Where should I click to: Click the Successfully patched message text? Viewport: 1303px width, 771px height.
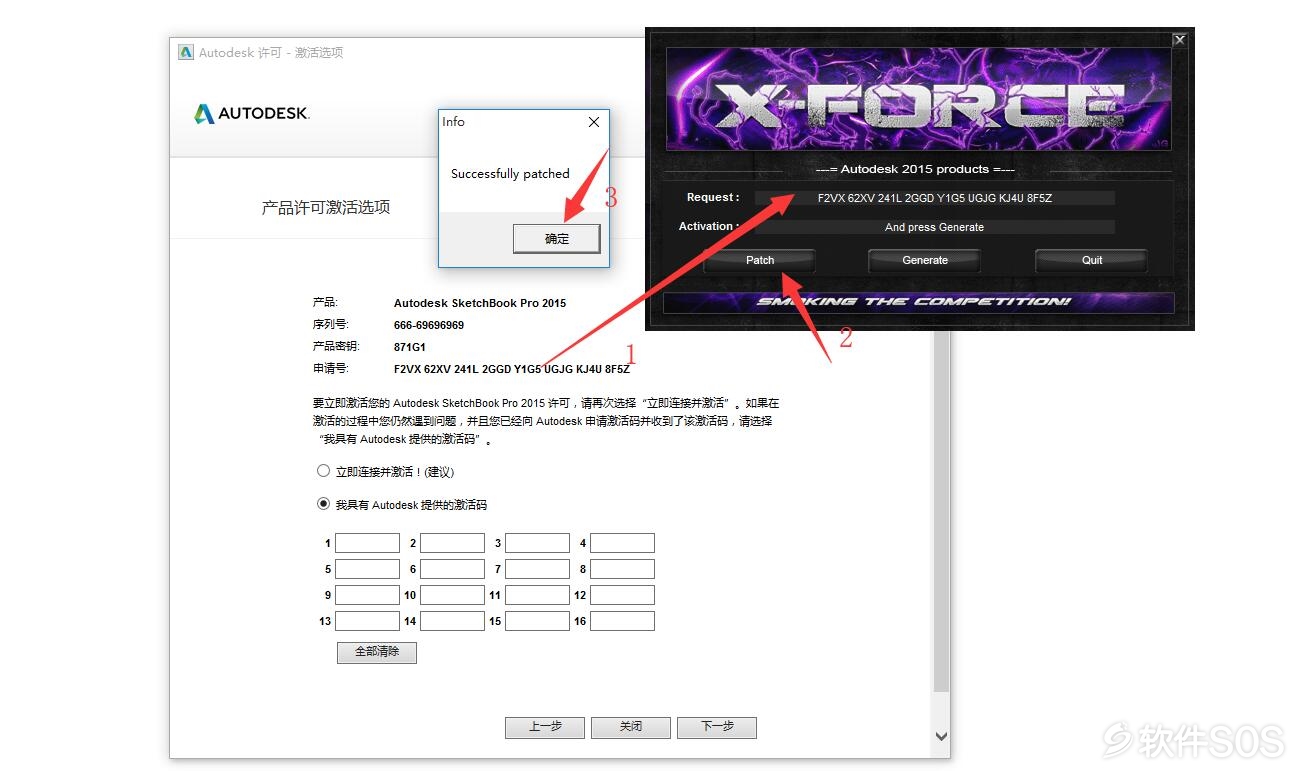[510, 174]
